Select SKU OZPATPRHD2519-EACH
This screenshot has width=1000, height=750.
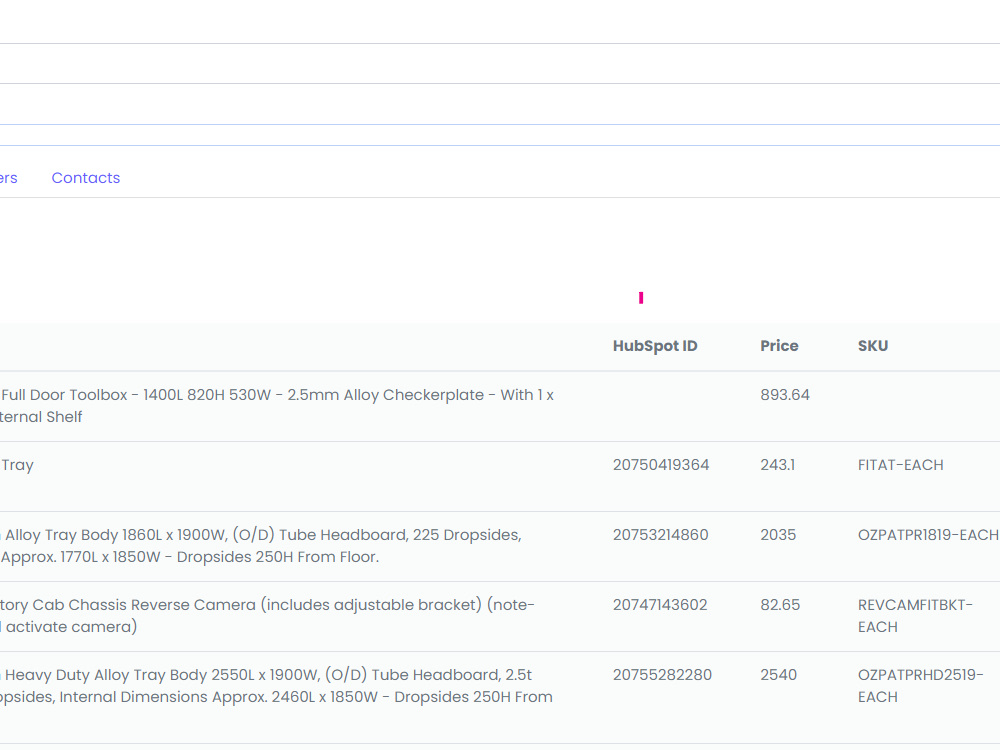[920, 686]
